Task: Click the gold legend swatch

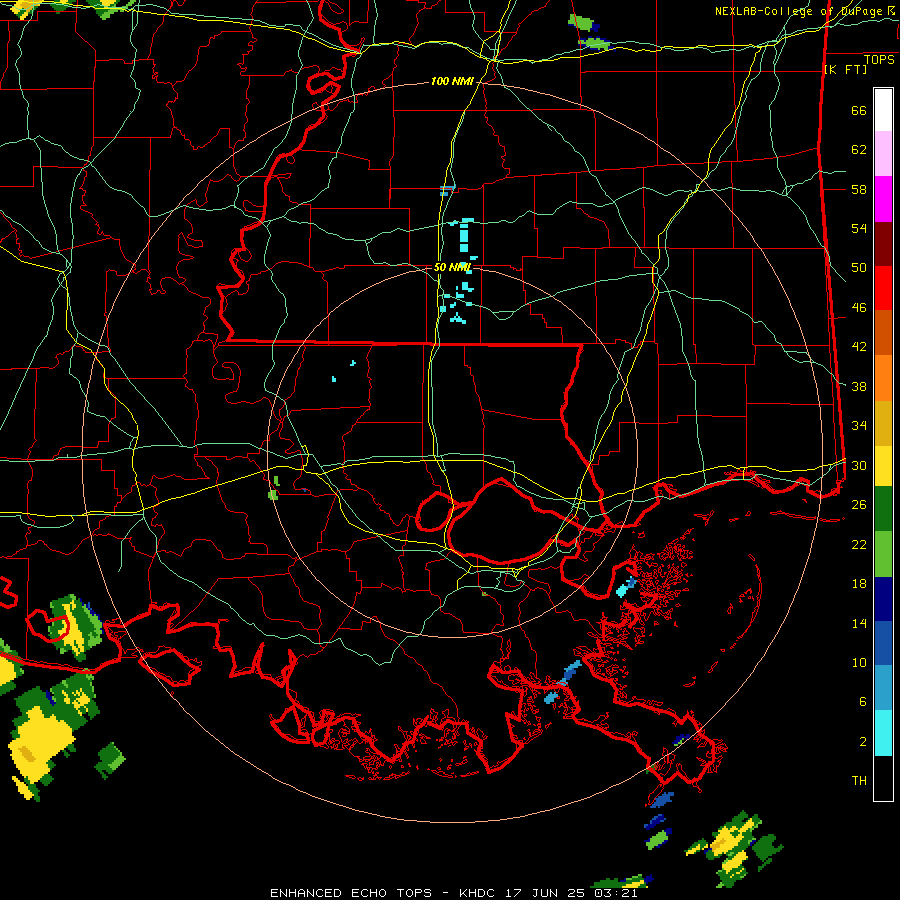Action: 883,424
